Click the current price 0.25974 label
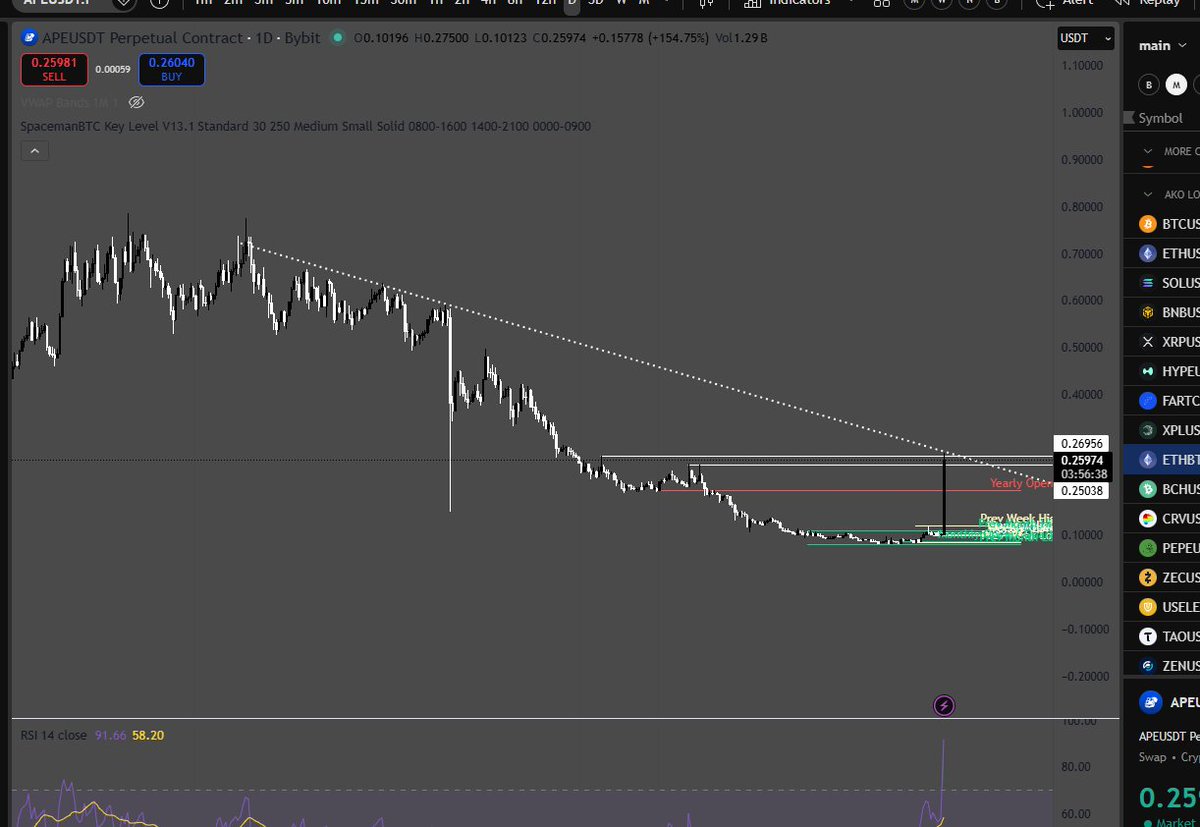 (x=1081, y=460)
